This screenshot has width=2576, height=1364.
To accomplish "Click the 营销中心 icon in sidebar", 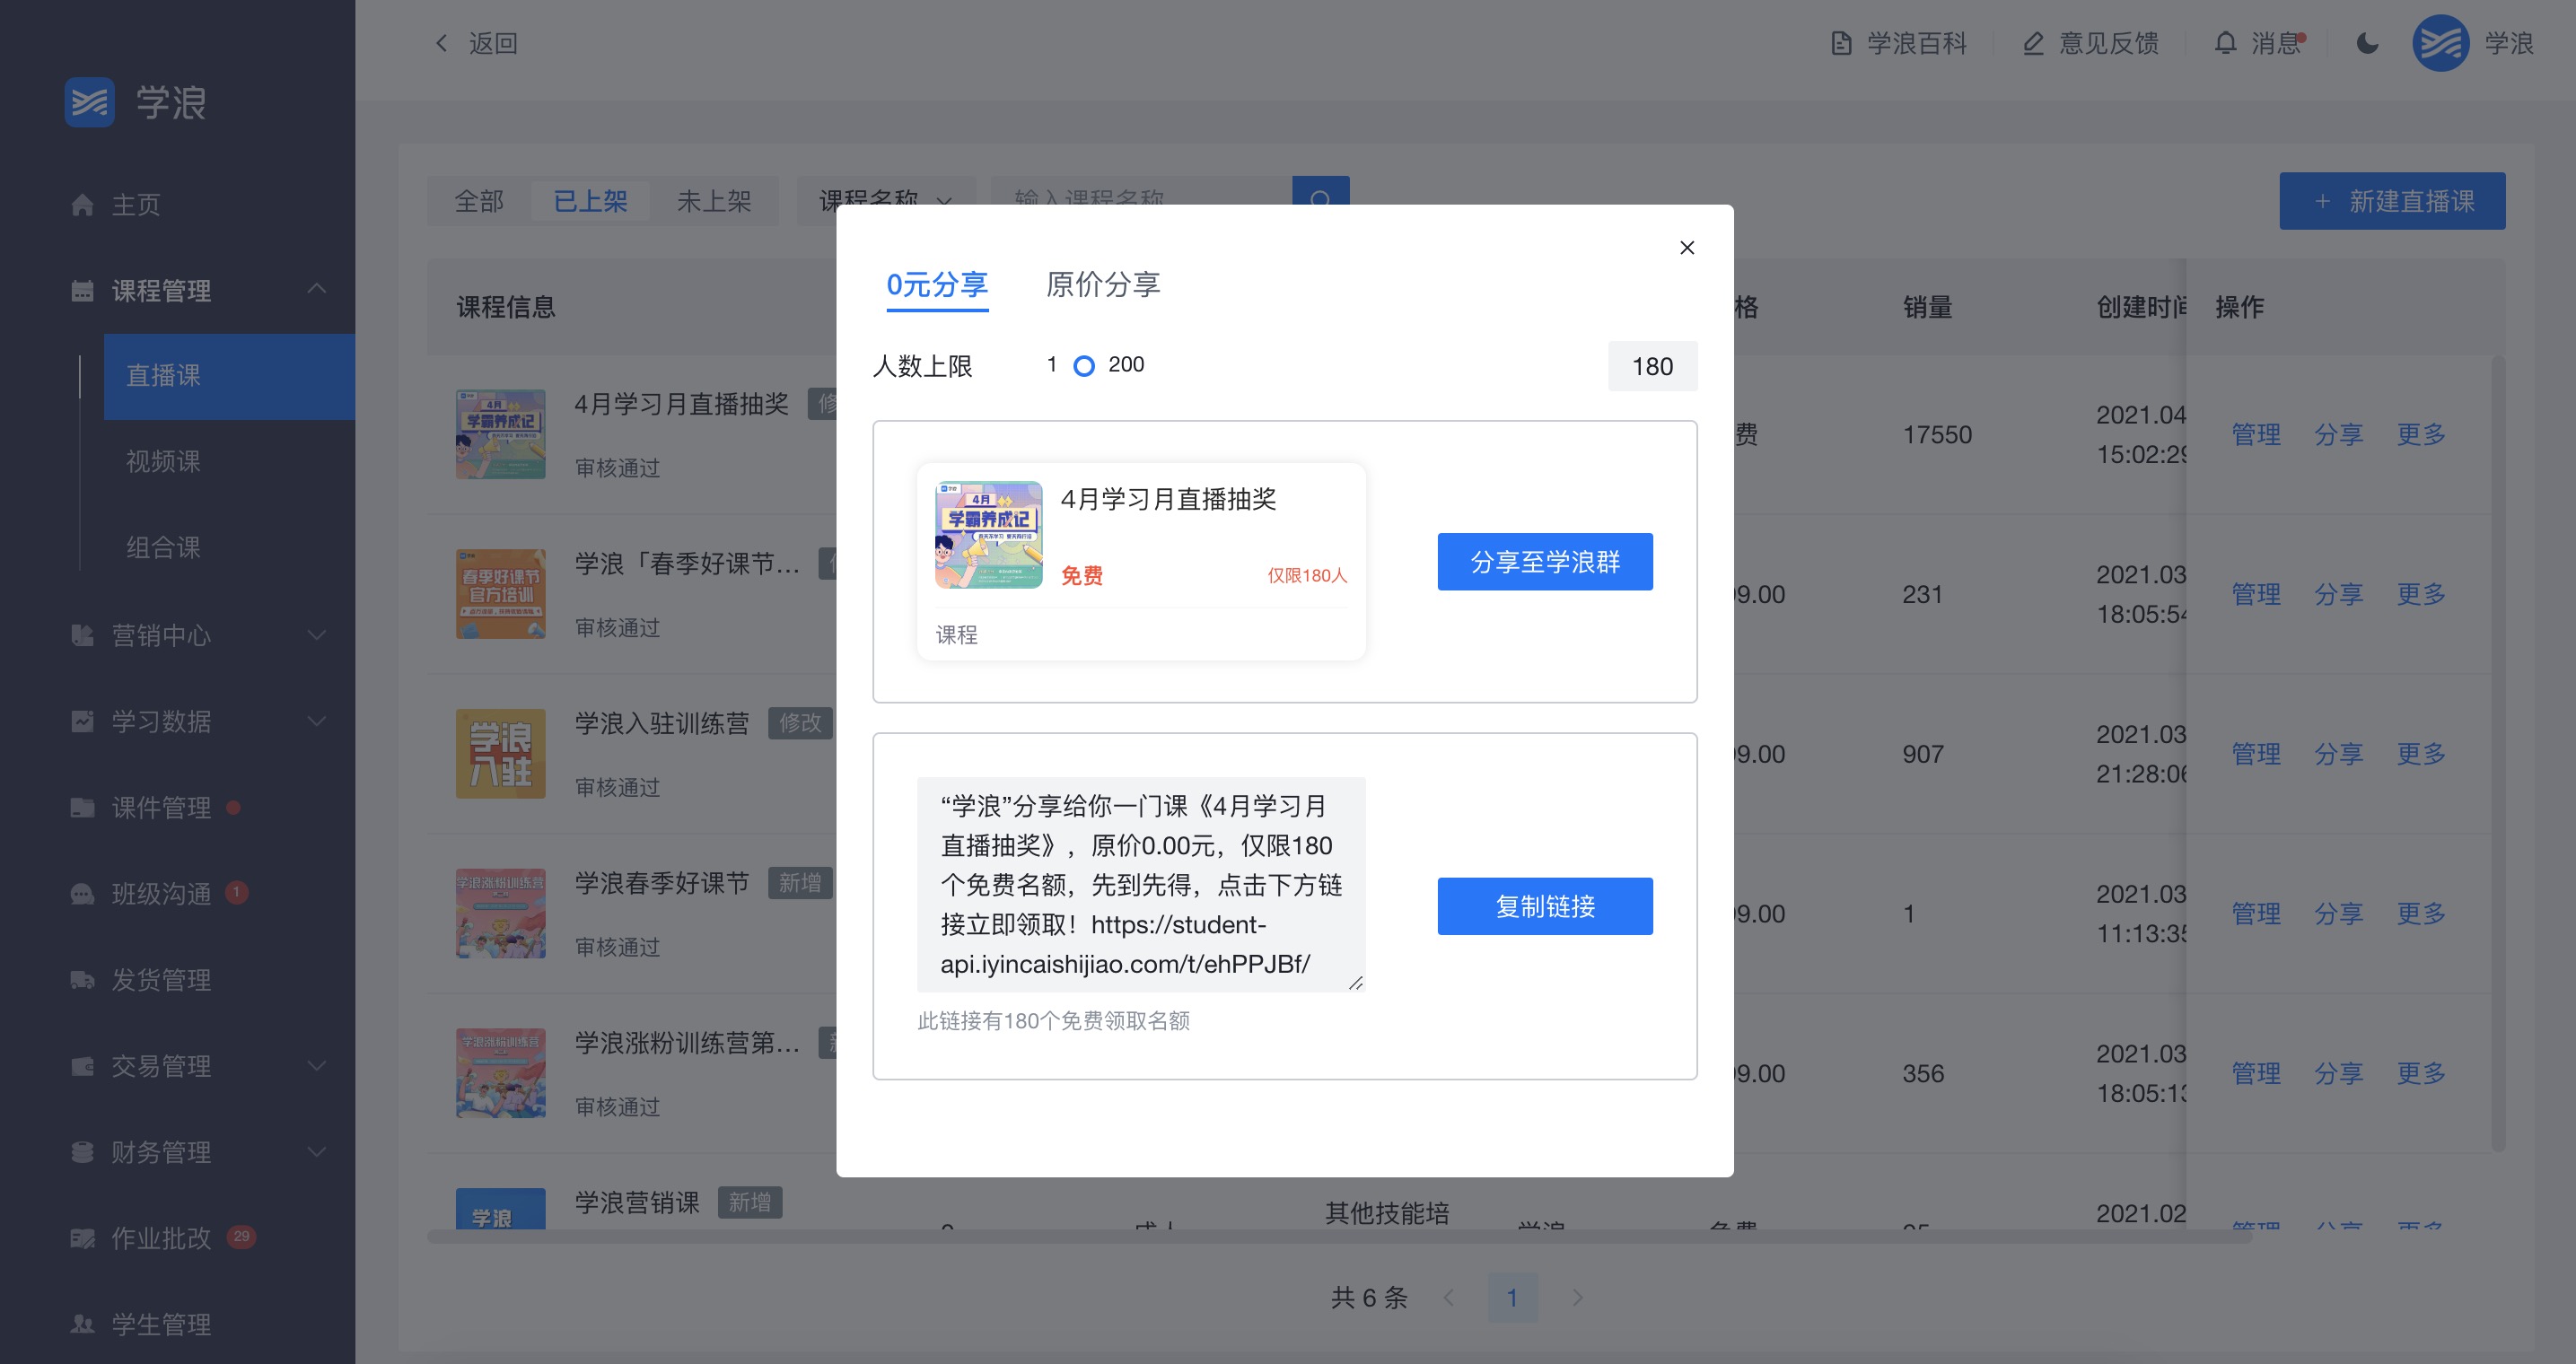I will 82,635.
